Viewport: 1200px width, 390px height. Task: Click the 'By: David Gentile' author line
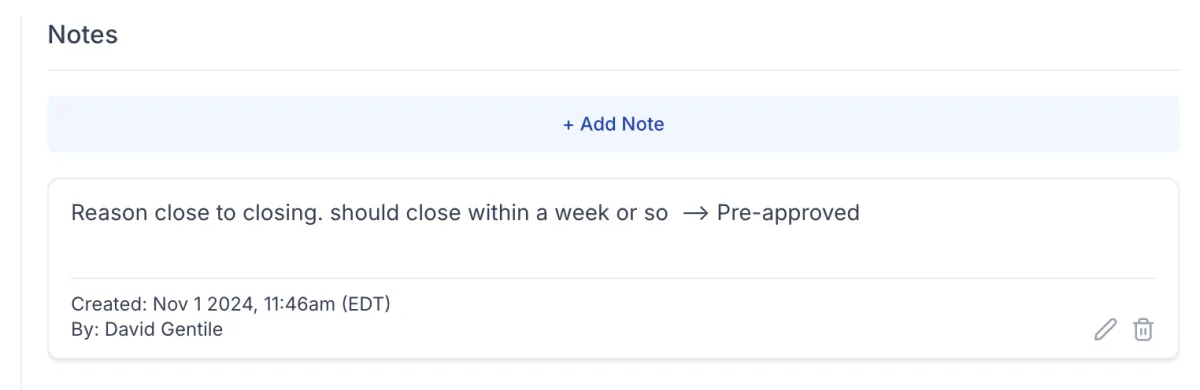[x=147, y=329]
